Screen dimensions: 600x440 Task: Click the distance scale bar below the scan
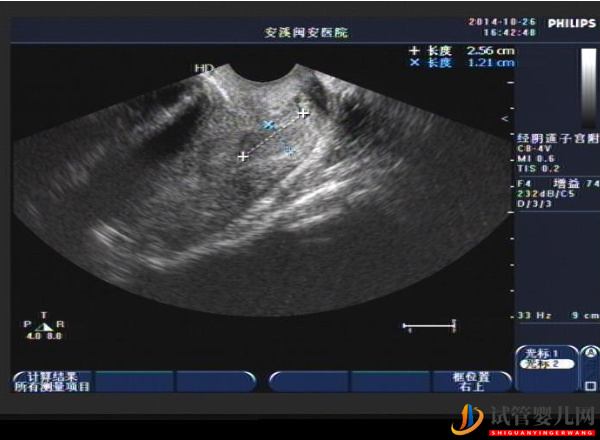click(429, 325)
